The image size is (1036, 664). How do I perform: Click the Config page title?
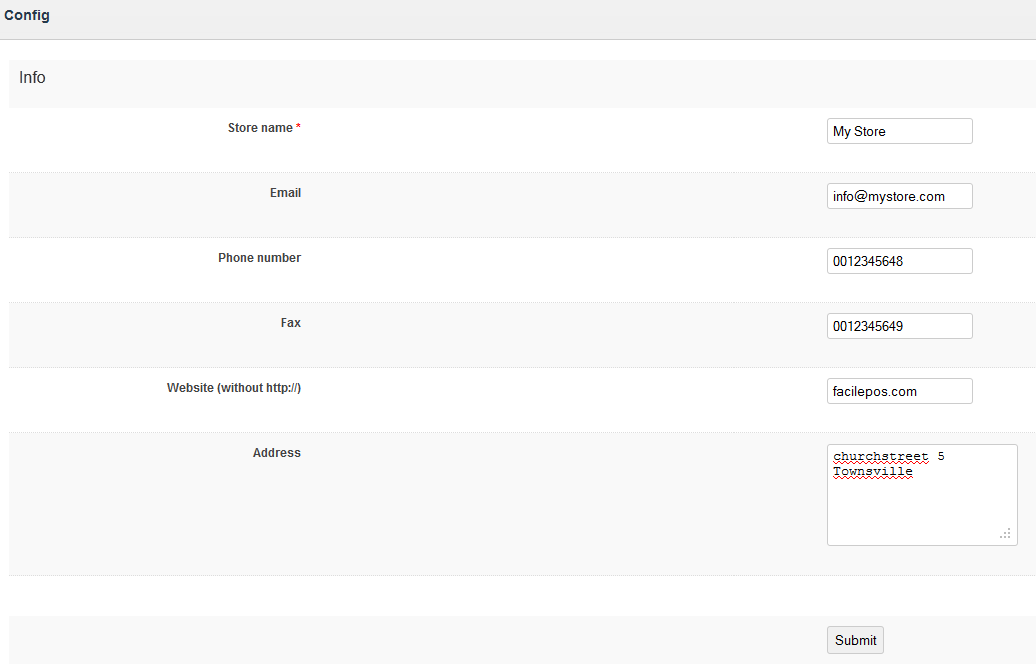pyautogui.click(x=27, y=16)
